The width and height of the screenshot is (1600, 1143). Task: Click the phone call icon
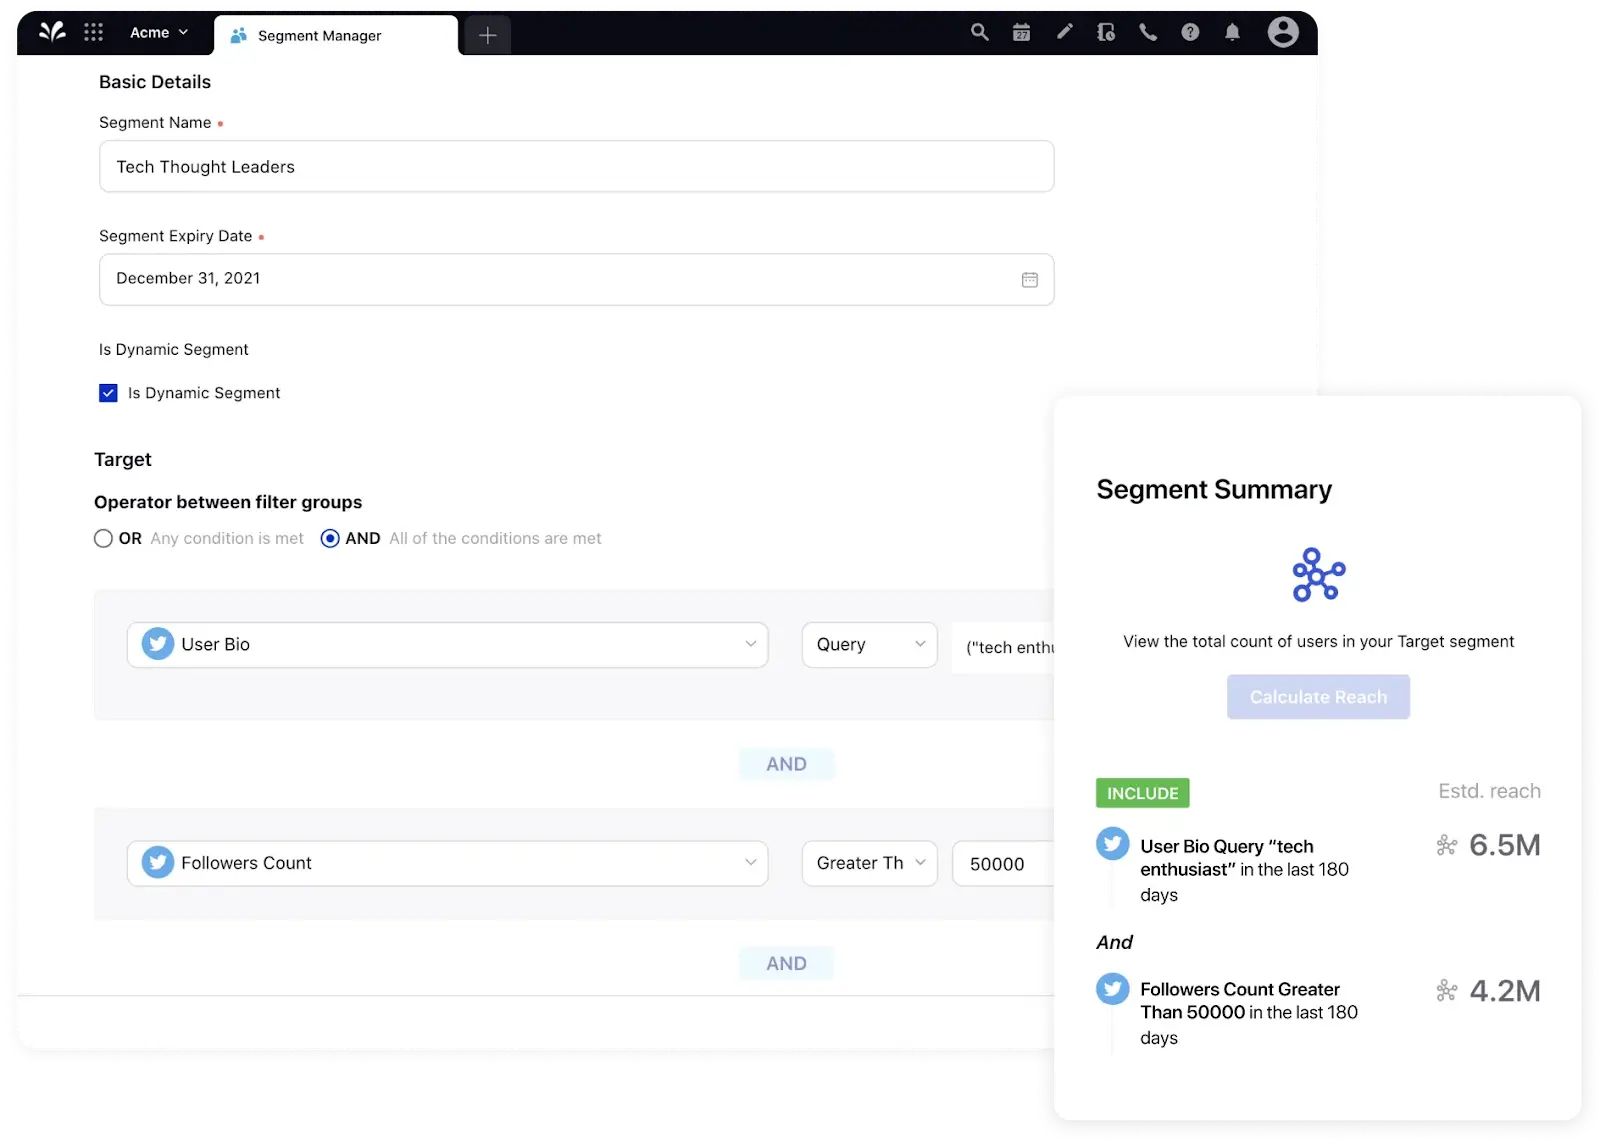point(1148,32)
